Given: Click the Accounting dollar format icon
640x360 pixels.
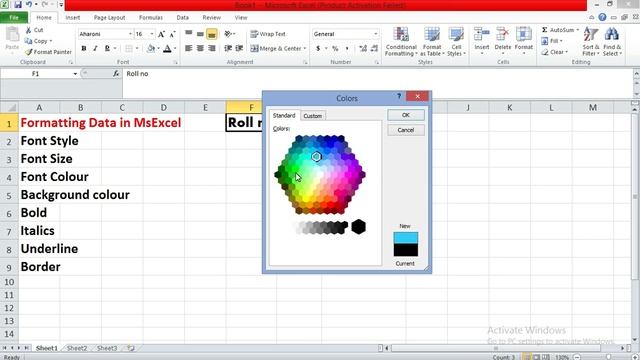Looking at the screenshot, I should (x=318, y=48).
